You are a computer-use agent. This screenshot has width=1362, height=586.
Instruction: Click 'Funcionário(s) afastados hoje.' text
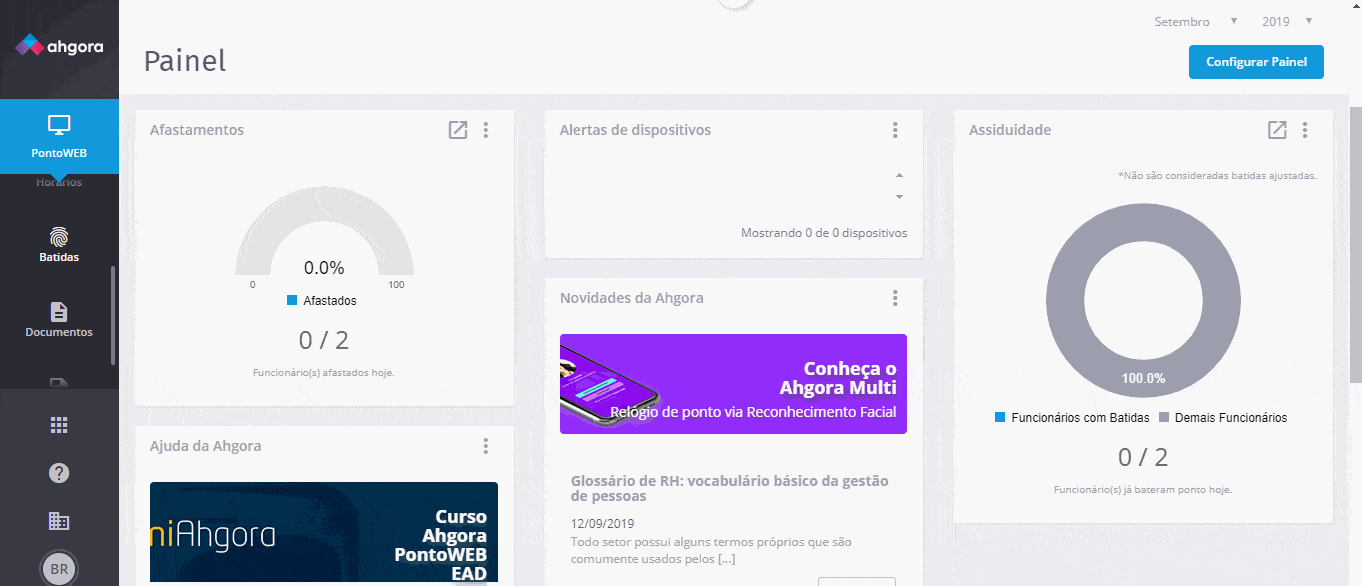324,372
